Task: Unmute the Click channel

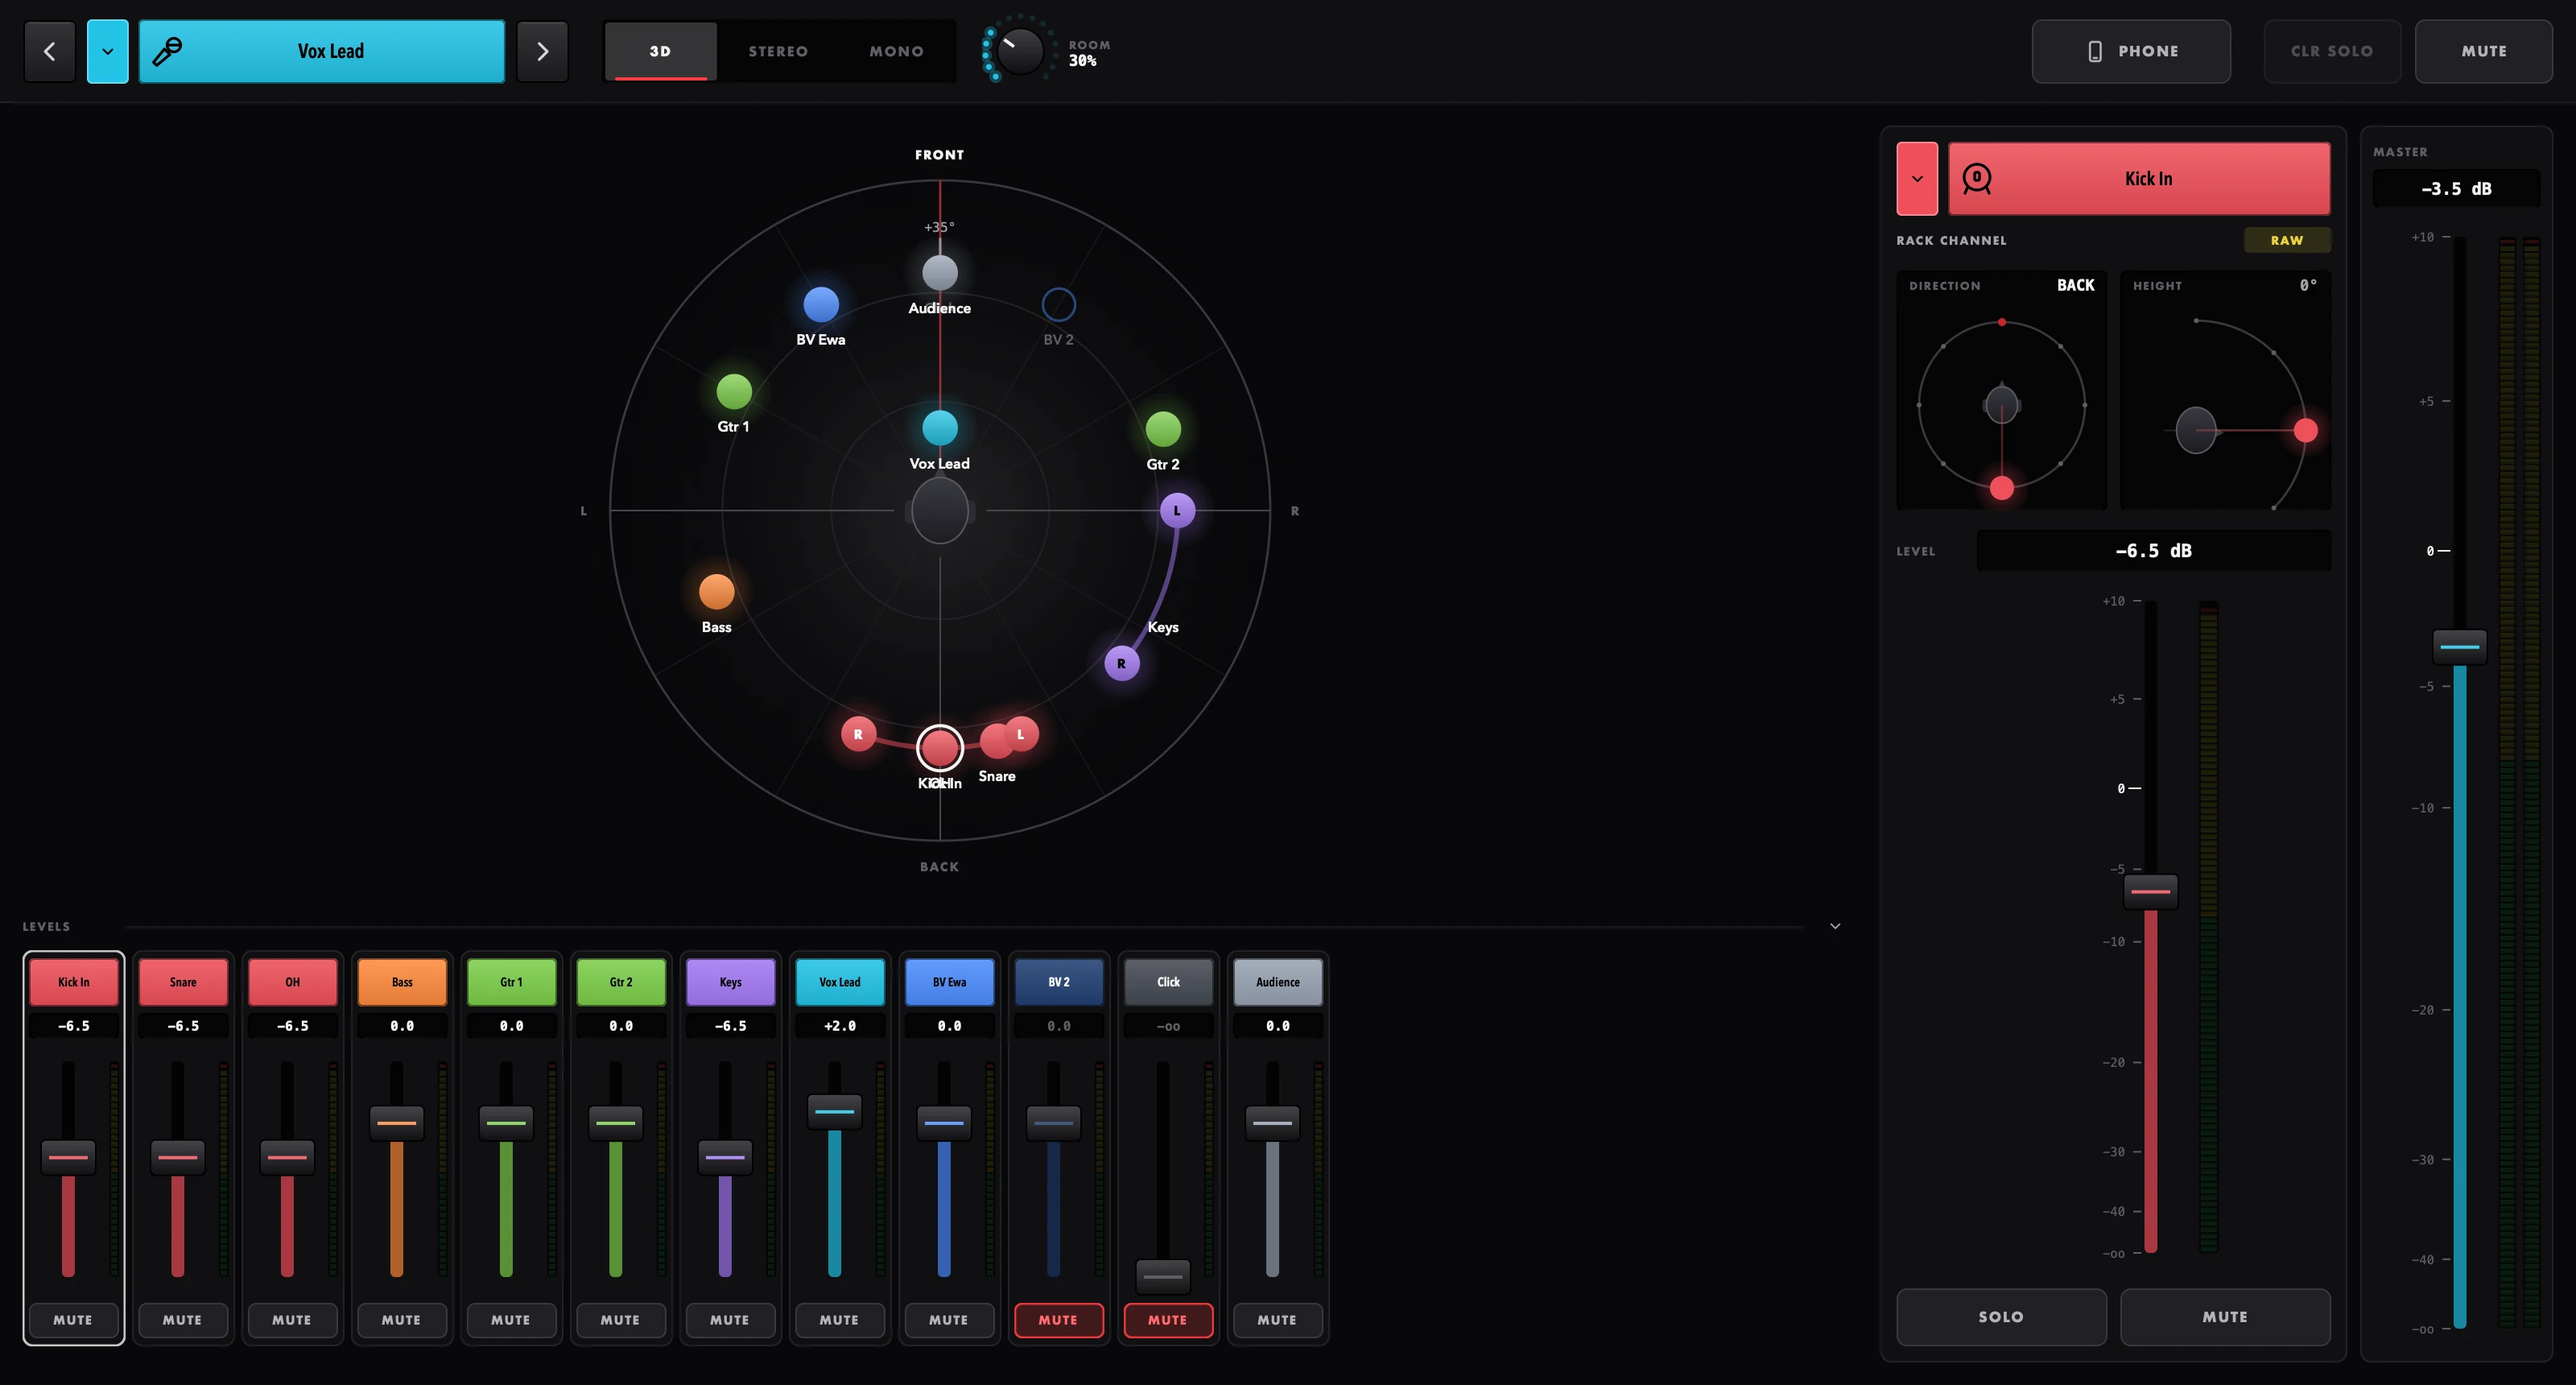Action: point(1168,1320)
